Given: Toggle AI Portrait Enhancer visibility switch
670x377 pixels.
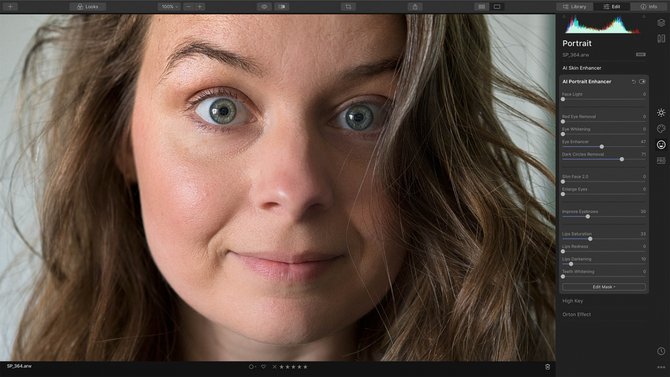Looking at the screenshot, I should (642, 82).
